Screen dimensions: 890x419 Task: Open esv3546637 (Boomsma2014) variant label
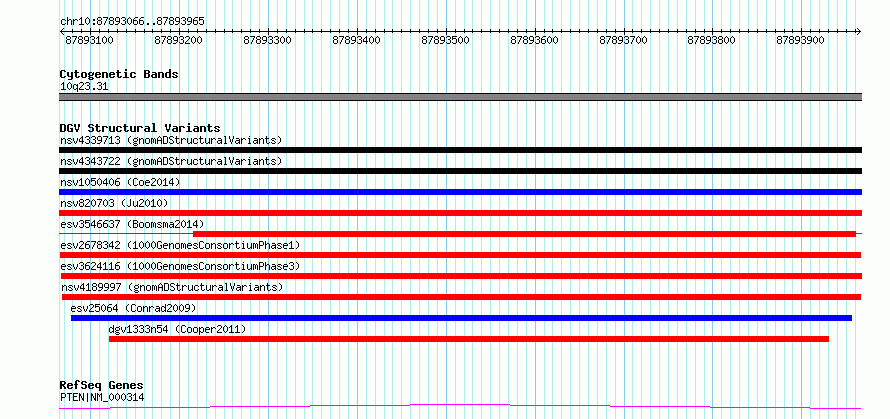(x=132, y=224)
